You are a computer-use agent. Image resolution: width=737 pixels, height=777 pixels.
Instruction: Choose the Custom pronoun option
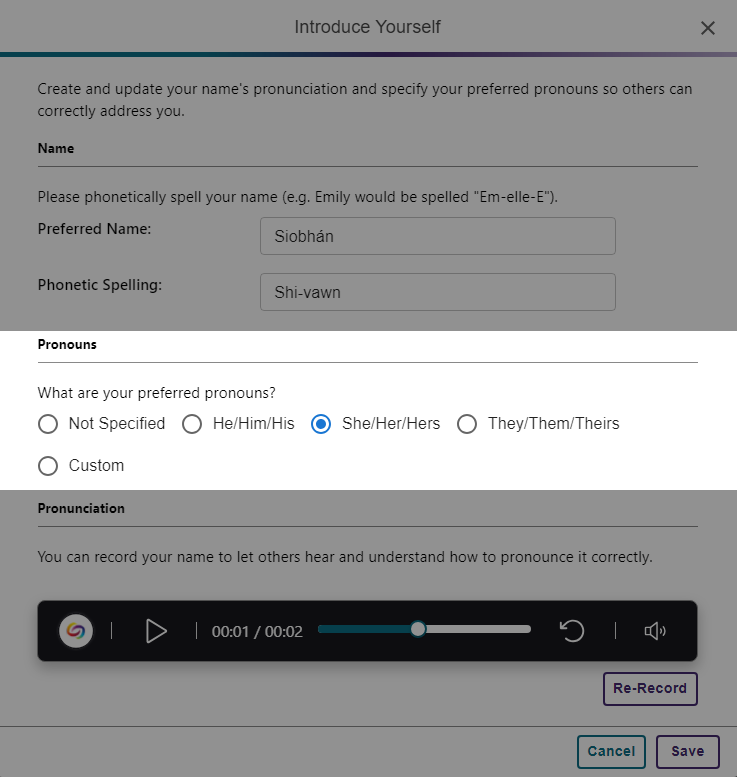(x=48, y=466)
